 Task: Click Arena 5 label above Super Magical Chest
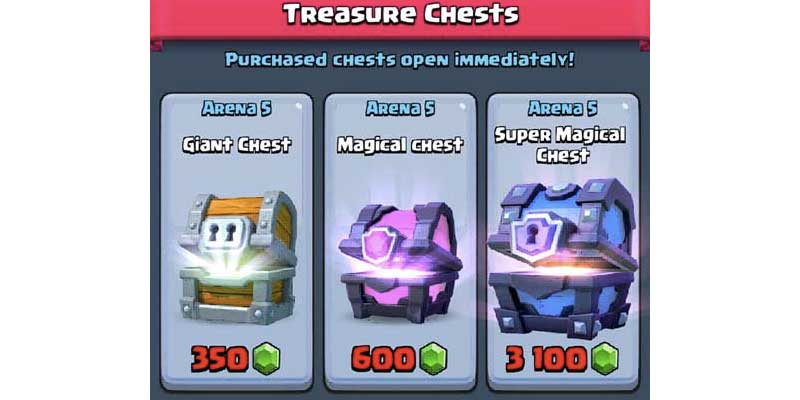click(563, 108)
